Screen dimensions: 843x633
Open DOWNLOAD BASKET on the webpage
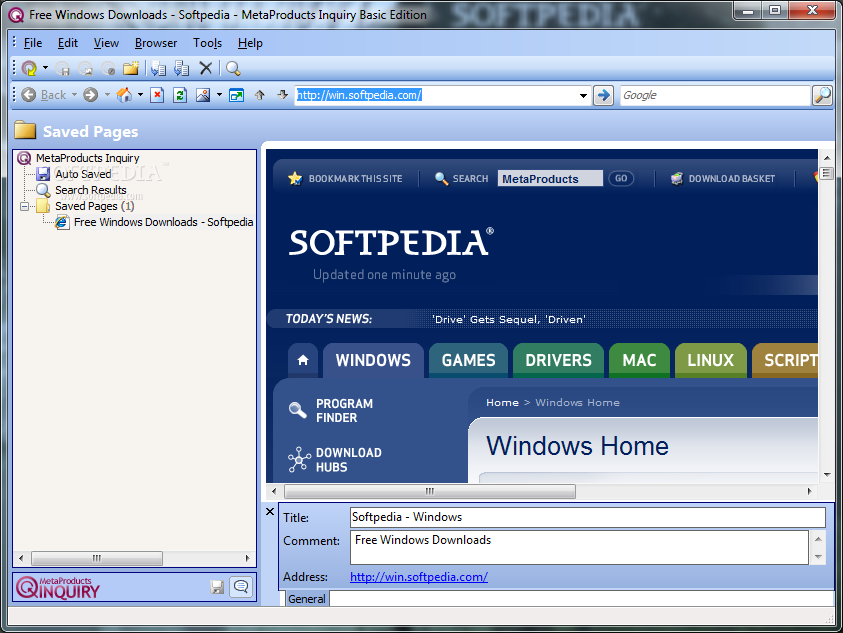pyautogui.click(x=723, y=179)
